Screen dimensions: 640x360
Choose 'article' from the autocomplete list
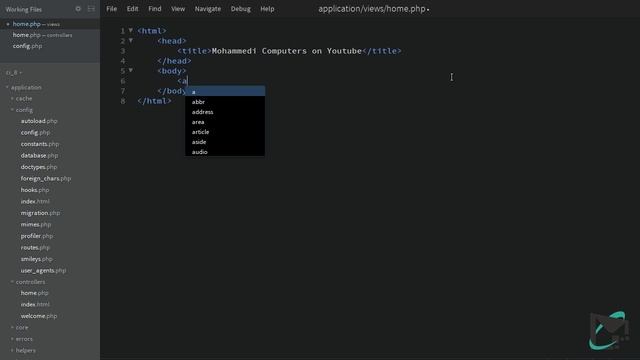click(x=225, y=132)
